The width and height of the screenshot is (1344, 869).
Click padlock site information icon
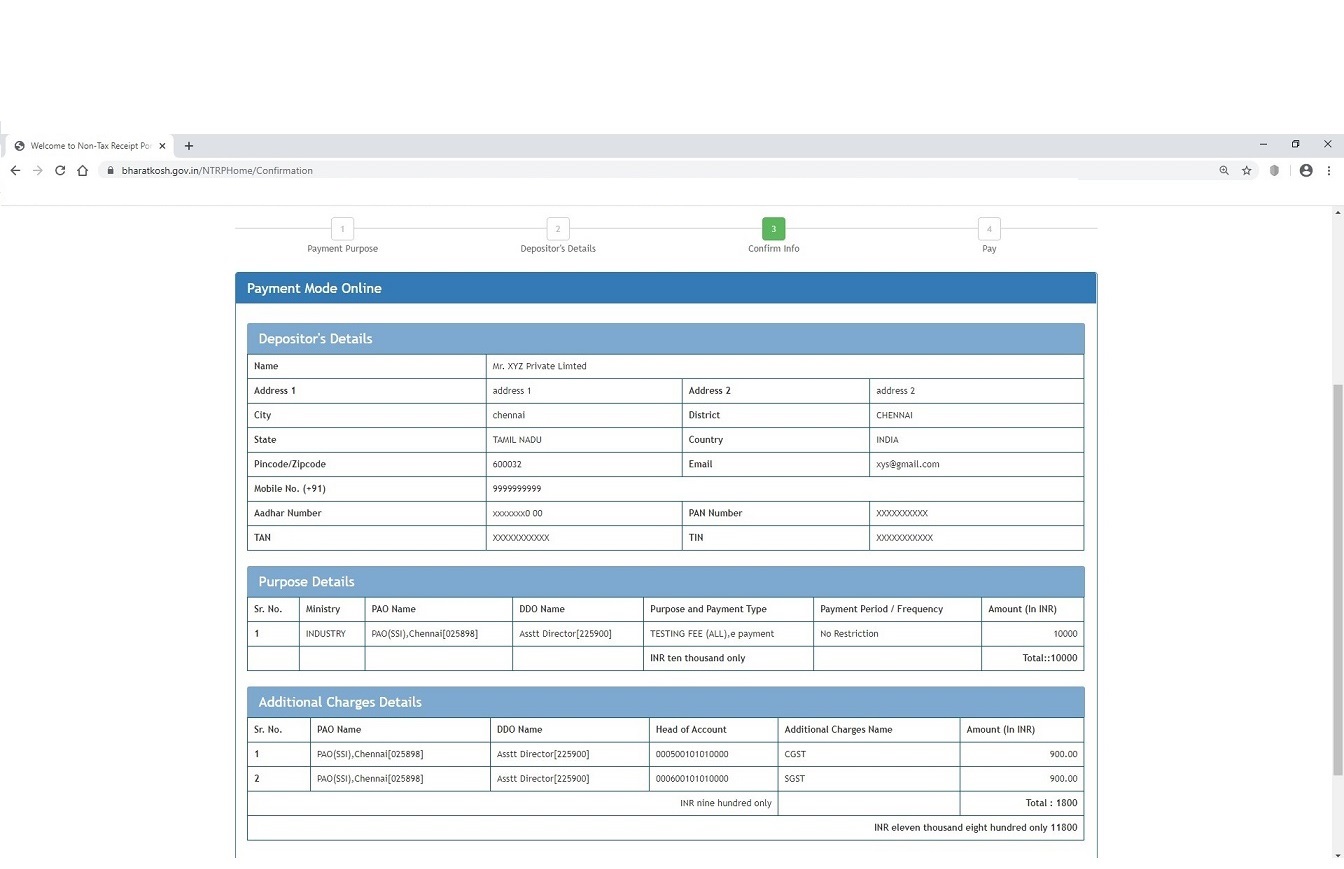(111, 171)
